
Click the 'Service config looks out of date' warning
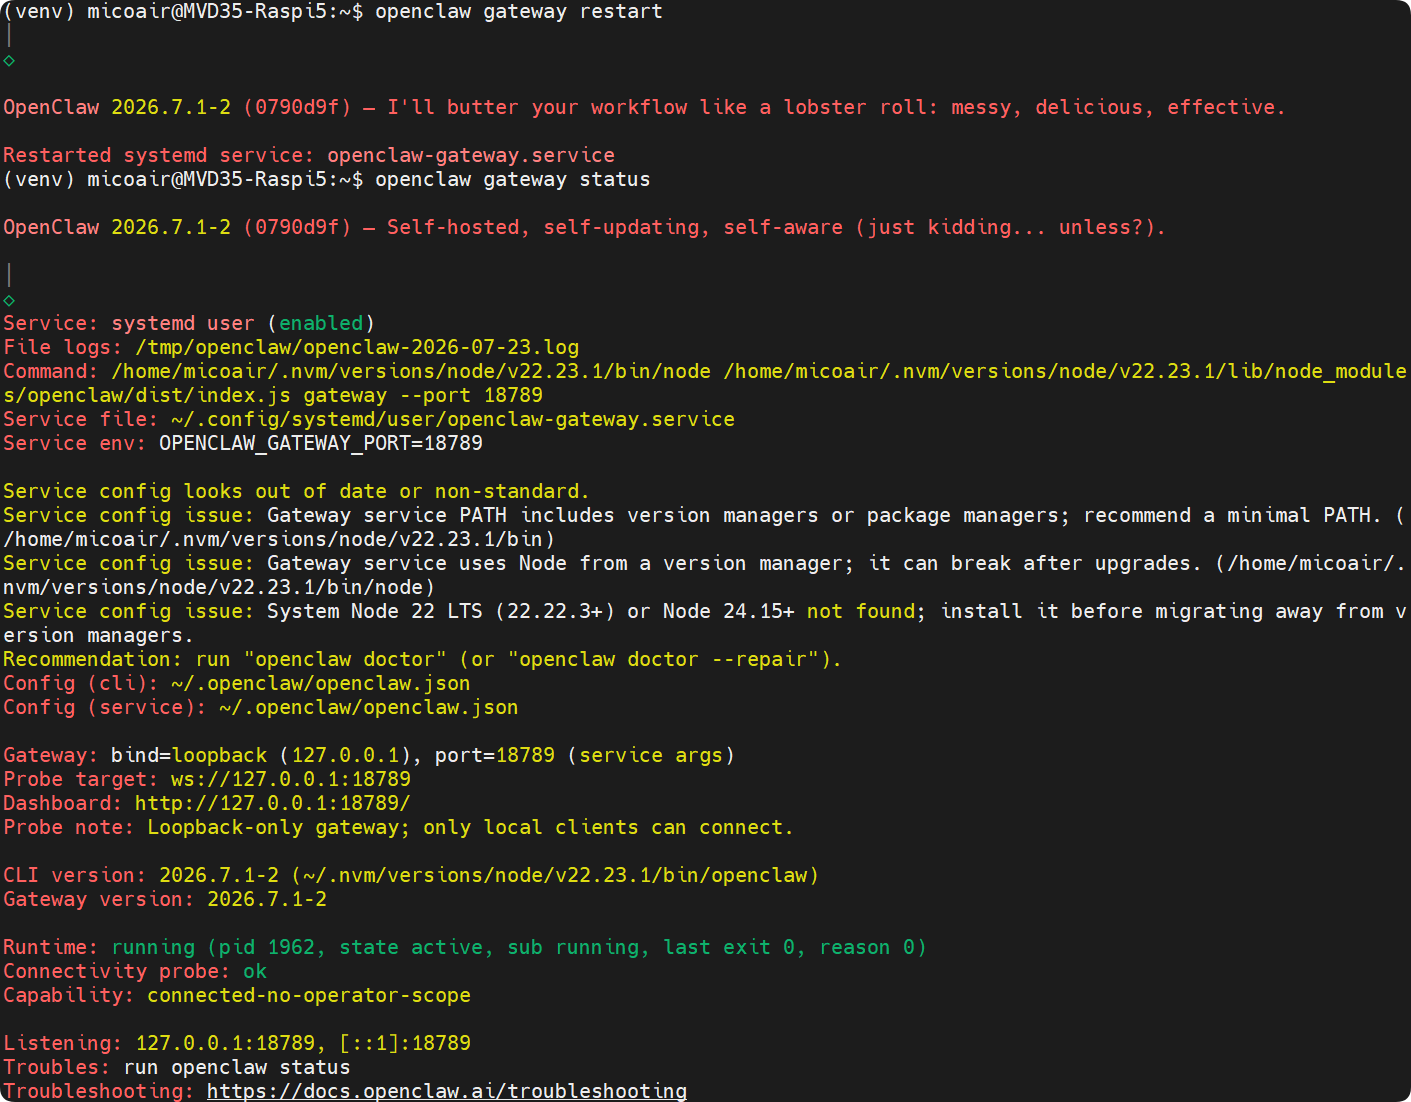(296, 491)
